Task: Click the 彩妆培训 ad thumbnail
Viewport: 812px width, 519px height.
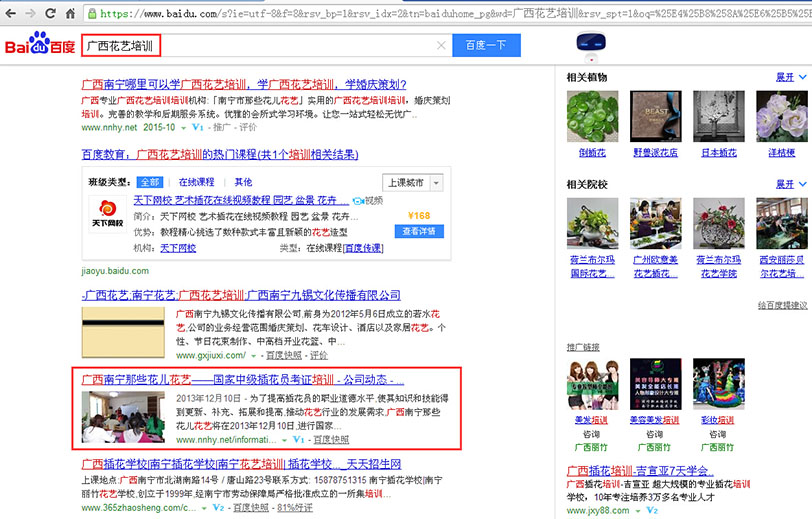Action: point(719,384)
